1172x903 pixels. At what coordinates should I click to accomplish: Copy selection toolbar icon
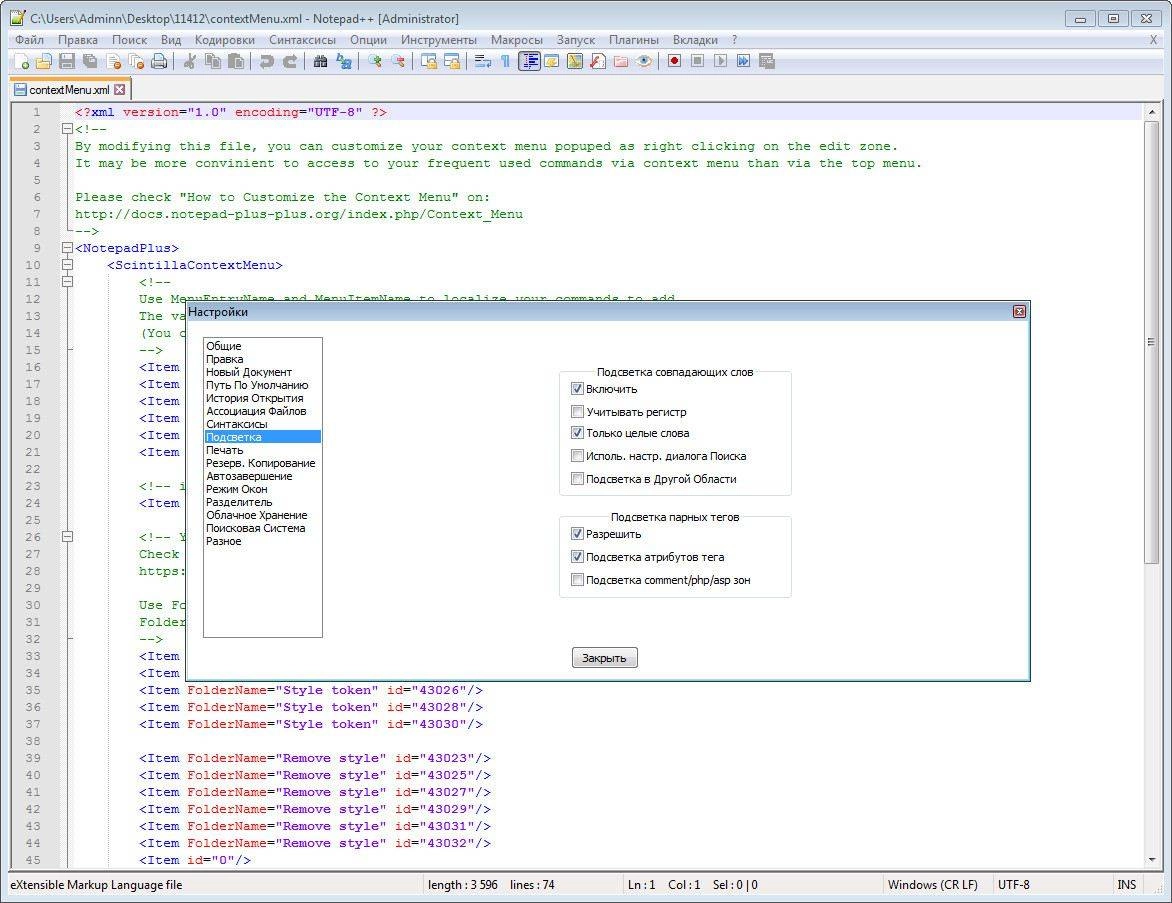pos(213,61)
